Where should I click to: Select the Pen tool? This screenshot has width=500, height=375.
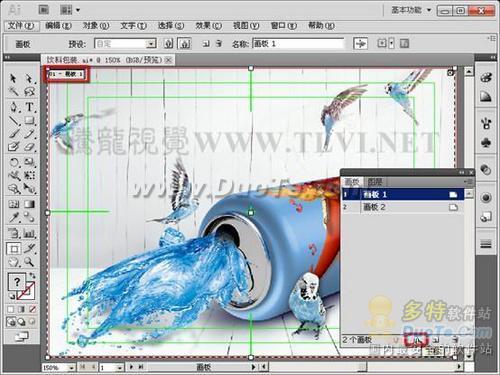(14, 107)
